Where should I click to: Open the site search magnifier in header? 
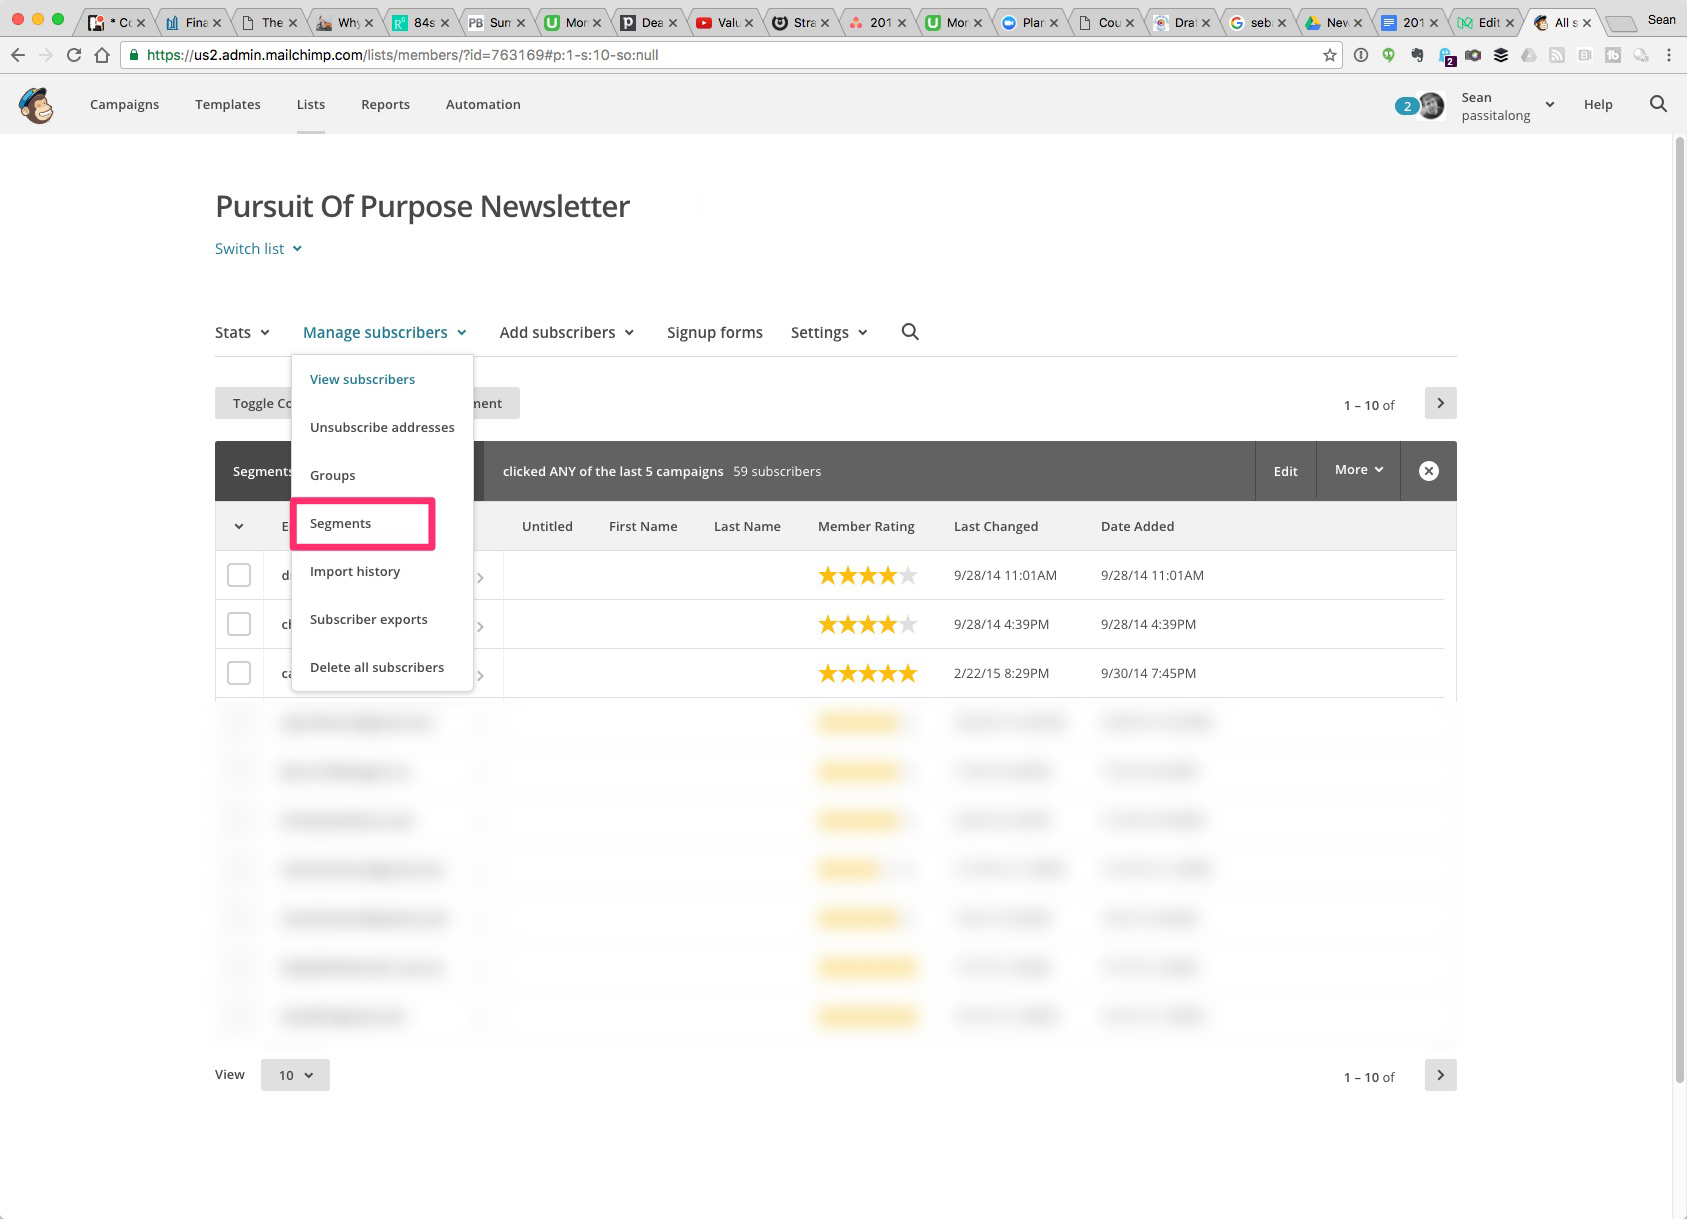[1658, 104]
